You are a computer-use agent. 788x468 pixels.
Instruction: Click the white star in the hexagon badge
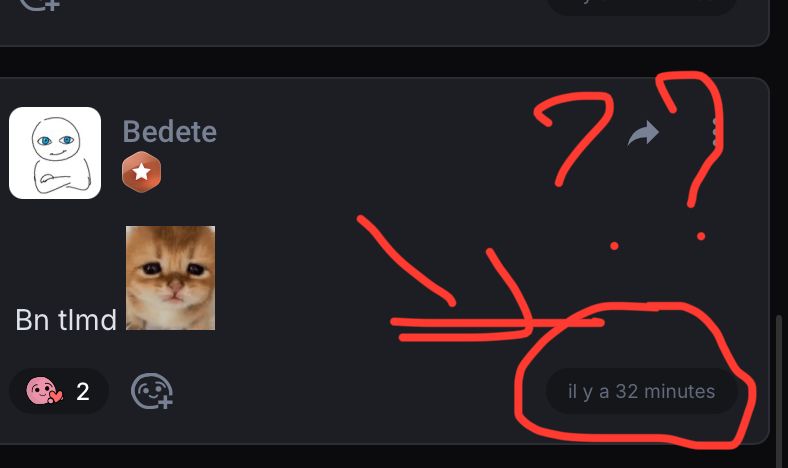[x=142, y=172]
